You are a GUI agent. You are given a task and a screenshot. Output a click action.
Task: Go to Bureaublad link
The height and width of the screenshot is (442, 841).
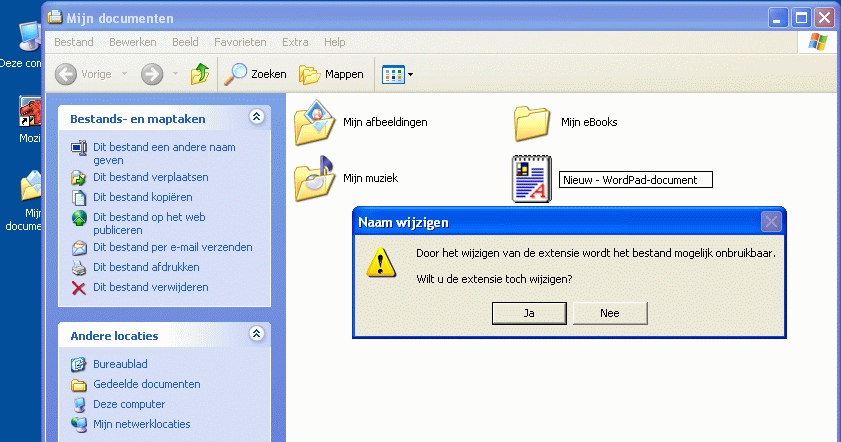point(120,364)
